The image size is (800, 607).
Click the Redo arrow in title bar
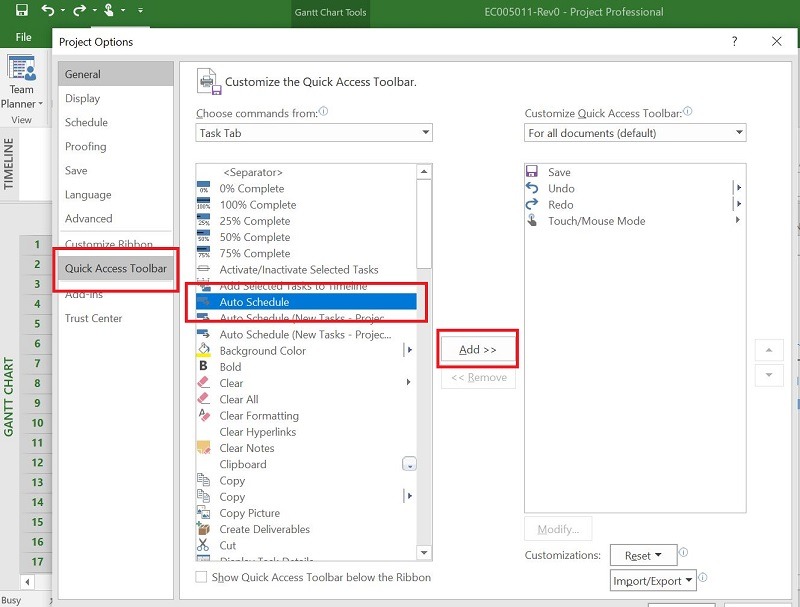tap(79, 10)
